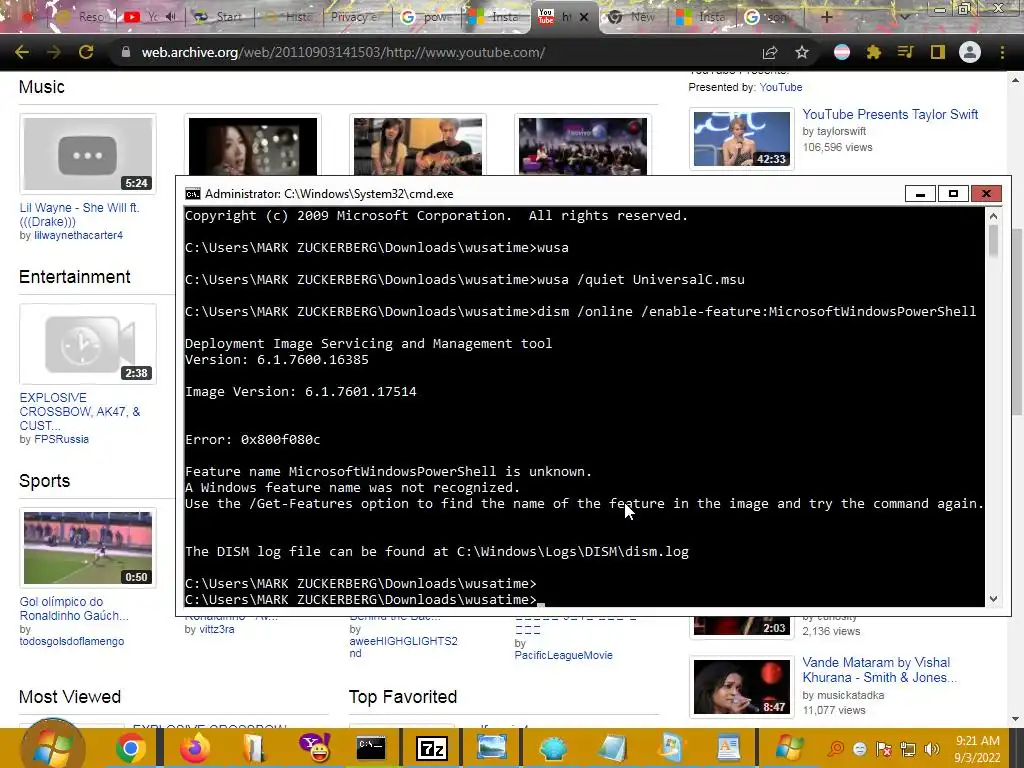Open 'Gol olímpico do Ronaldinho Gaúch...' link
Image resolution: width=1024 pixels, height=768 pixels.
[74, 609]
